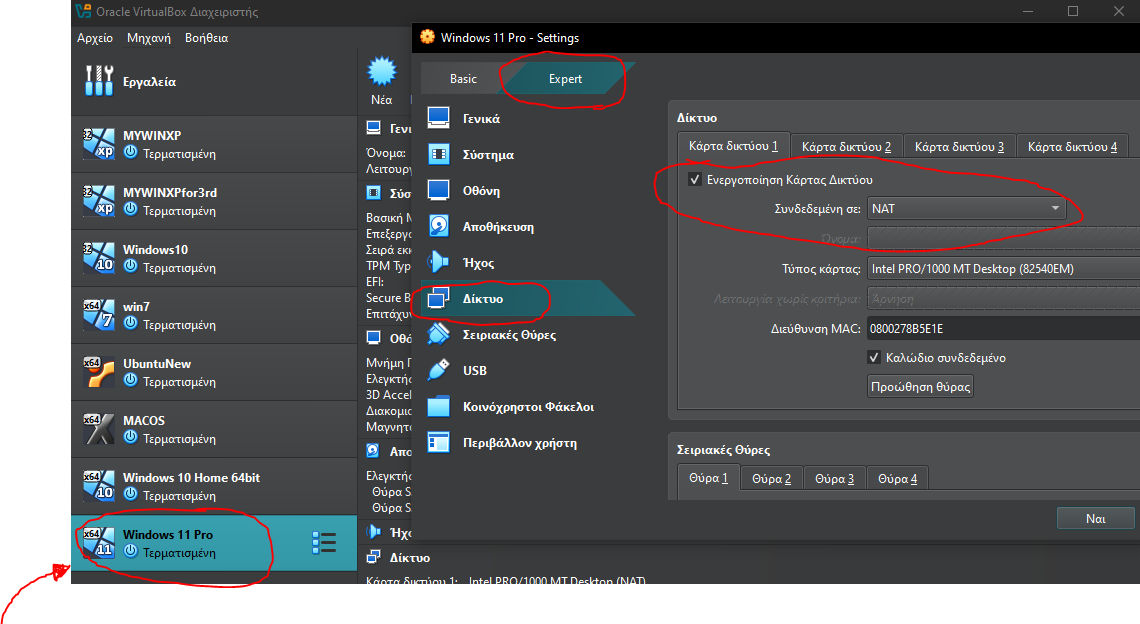The height and width of the screenshot is (624, 1140).
Task: Open Ήχος audio settings icon
Action: [438, 263]
